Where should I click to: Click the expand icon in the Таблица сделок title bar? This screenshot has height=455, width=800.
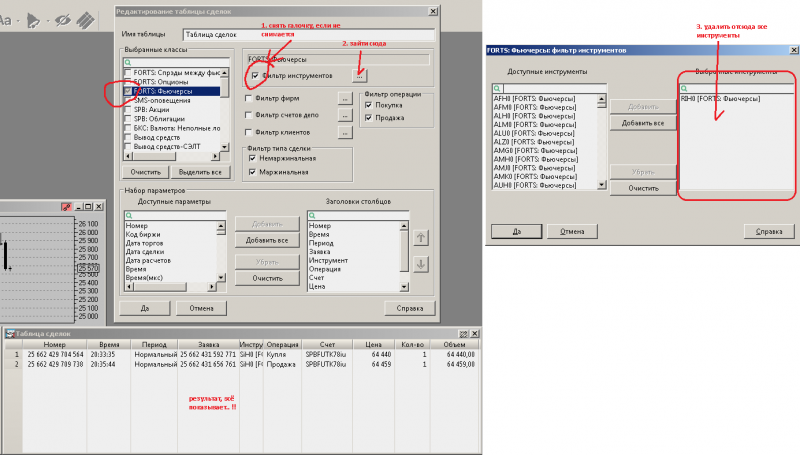[x=463, y=334]
